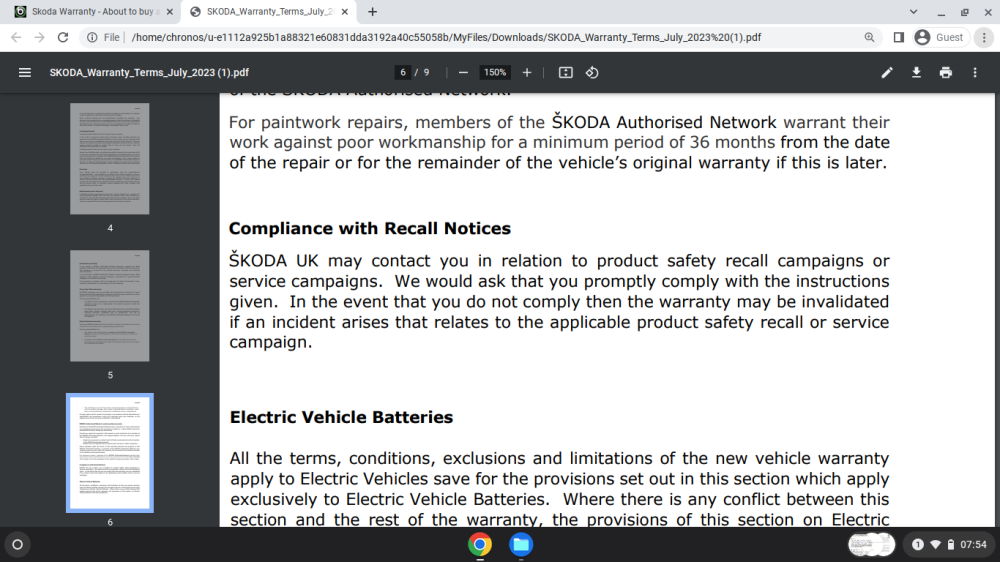Edit the current page number field
The height and width of the screenshot is (562, 1000).
pyautogui.click(x=402, y=73)
